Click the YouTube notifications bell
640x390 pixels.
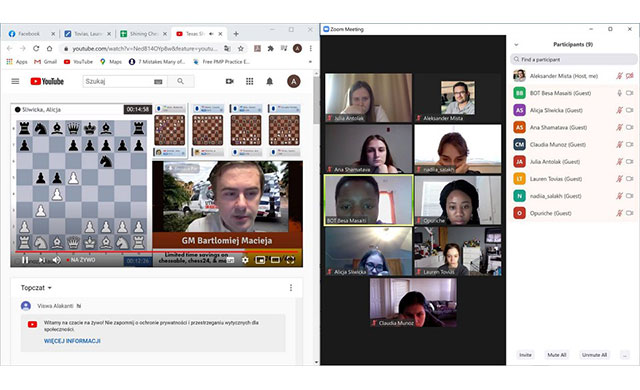pos(269,81)
